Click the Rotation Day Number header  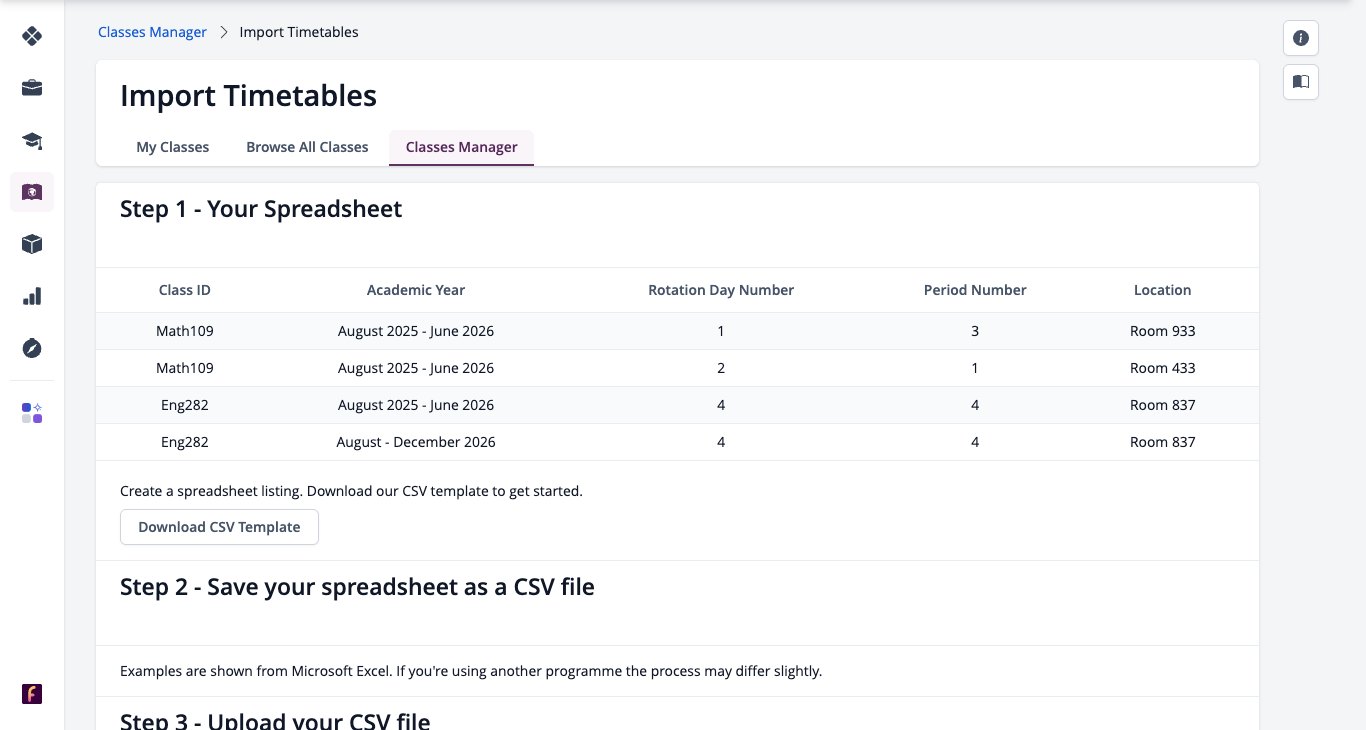721,290
